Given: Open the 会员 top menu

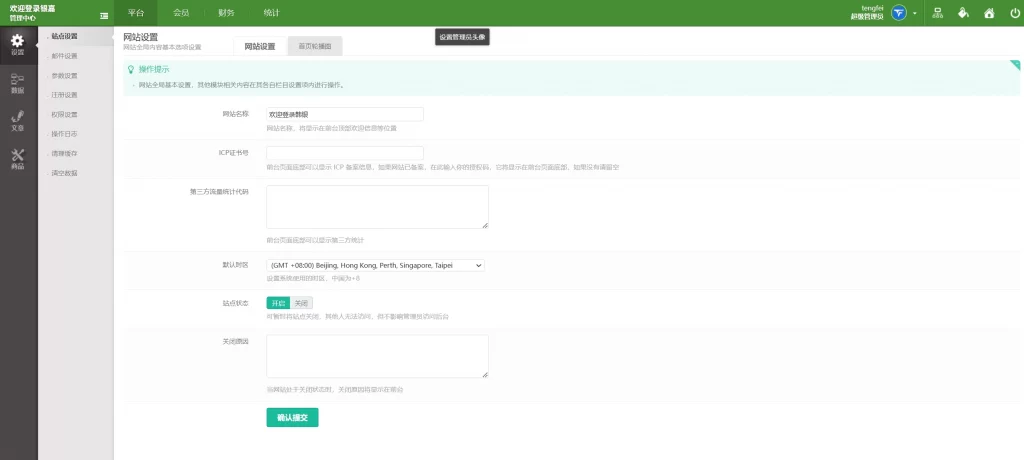Looking at the screenshot, I should [181, 13].
